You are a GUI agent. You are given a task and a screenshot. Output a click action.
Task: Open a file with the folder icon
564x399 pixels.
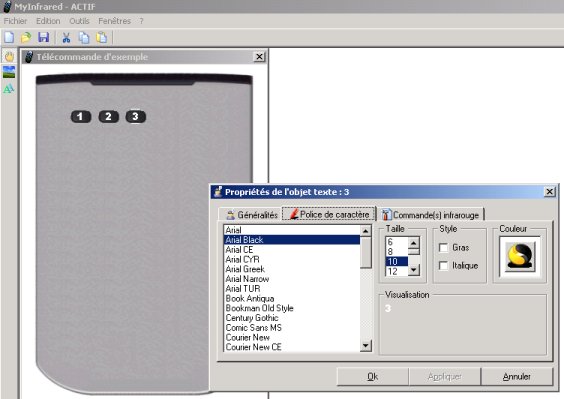click(26, 37)
